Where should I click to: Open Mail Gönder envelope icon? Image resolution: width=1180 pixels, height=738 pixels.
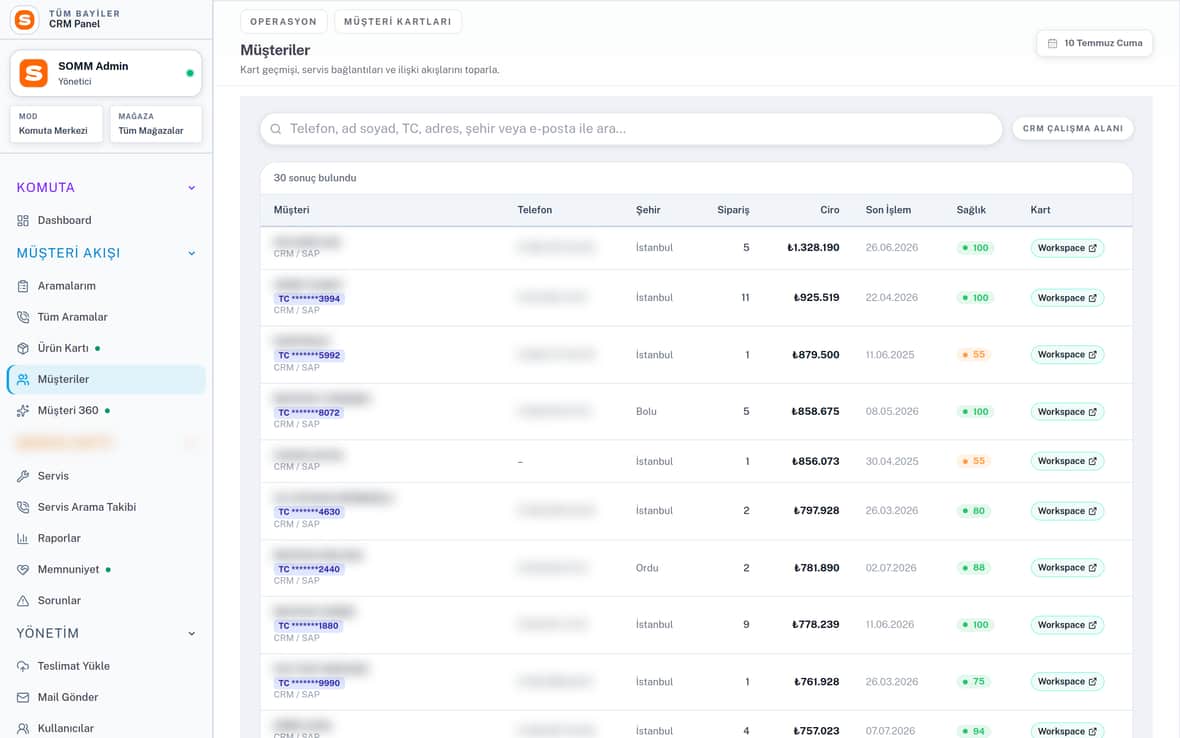[x=23, y=697]
